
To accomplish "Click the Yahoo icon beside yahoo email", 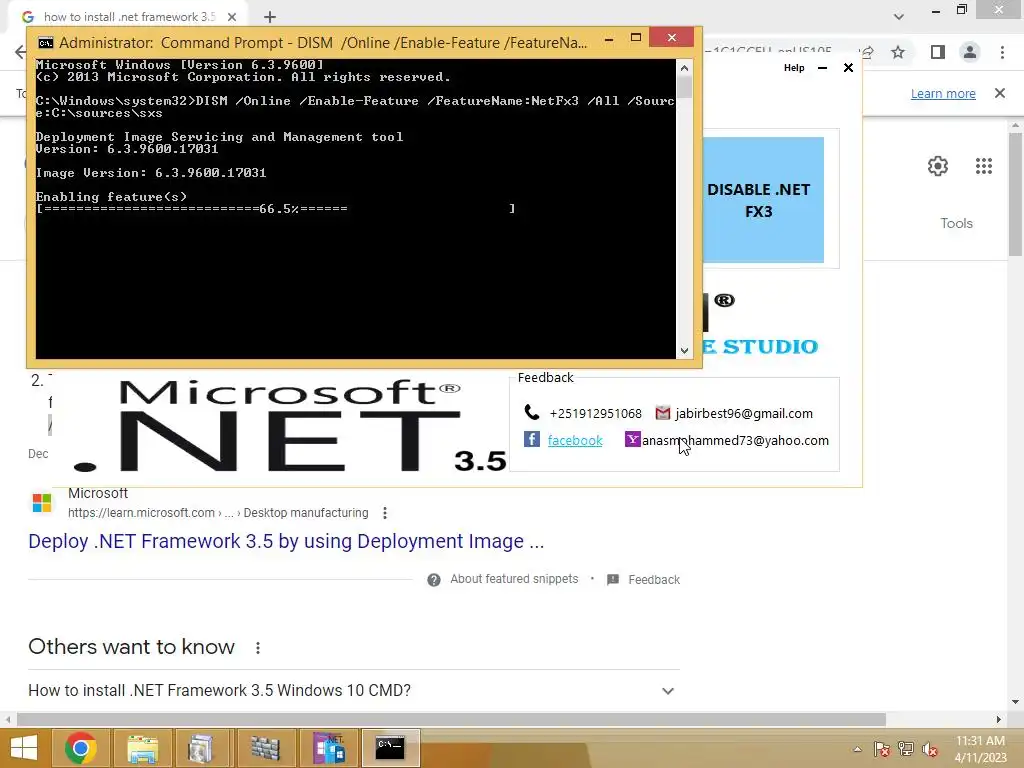I will (632, 440).
